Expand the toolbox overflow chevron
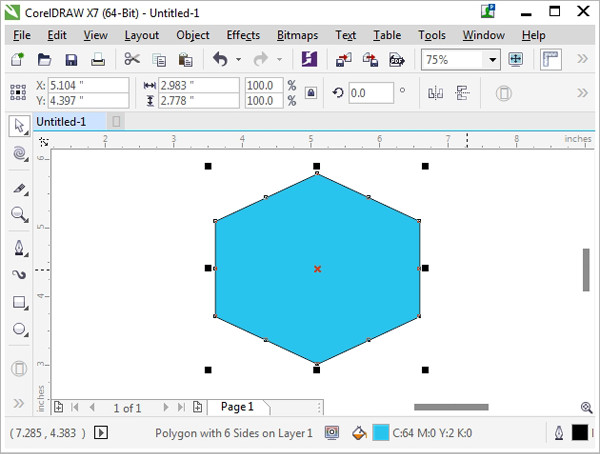600x454 pixels. coord(18,403)
